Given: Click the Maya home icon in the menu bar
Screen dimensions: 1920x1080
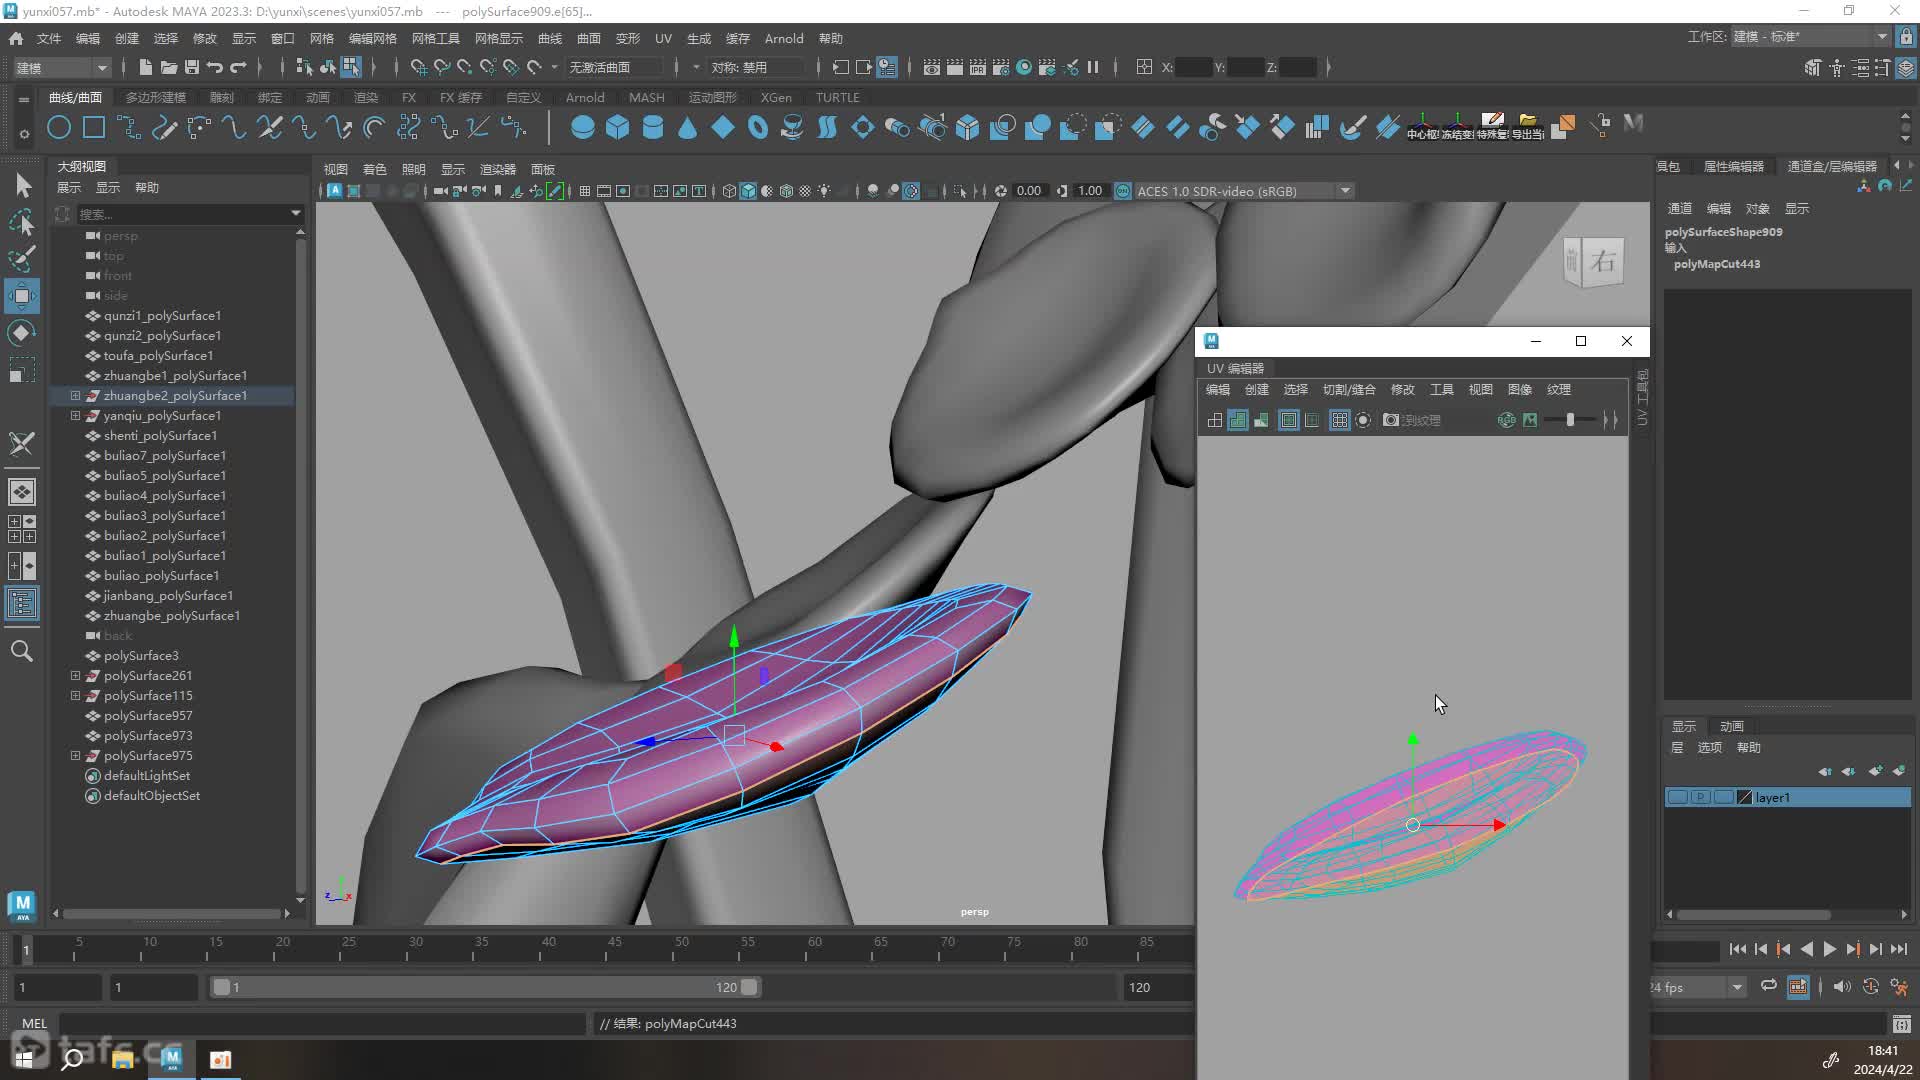Looking at the screenshot, I should (16, 38).
